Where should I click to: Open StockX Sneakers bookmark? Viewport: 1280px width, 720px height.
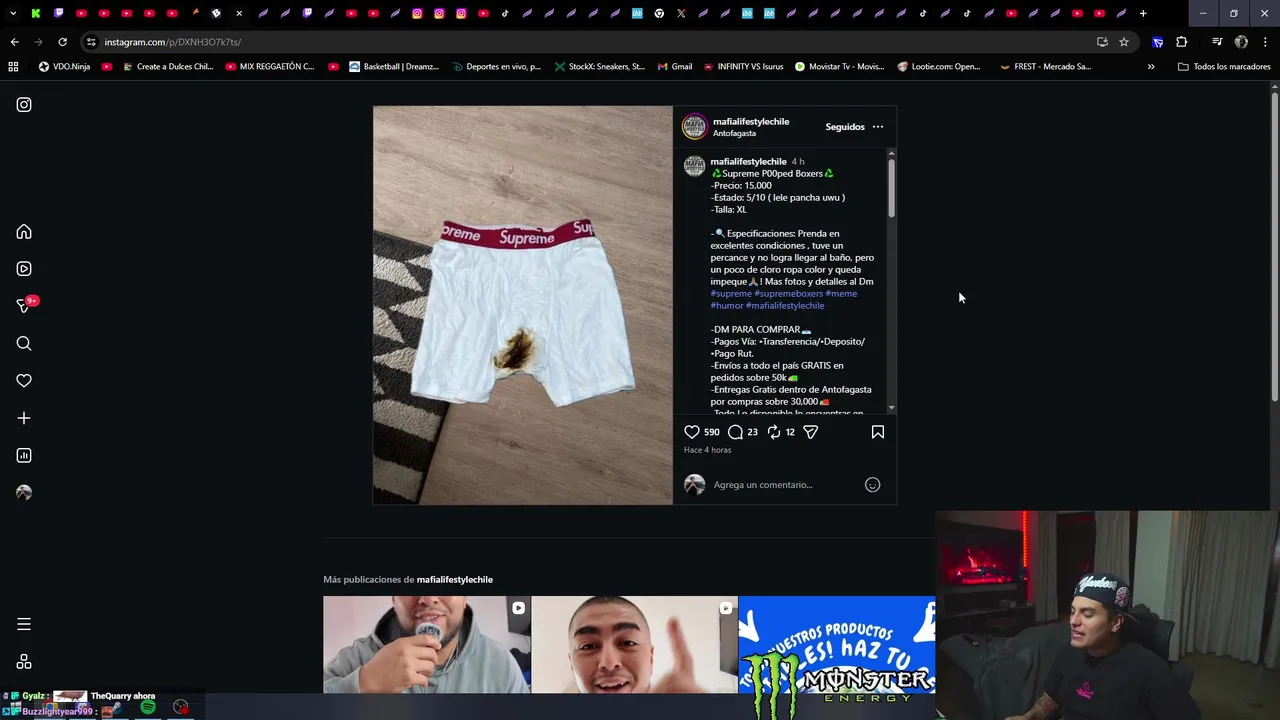click(600, 67)
